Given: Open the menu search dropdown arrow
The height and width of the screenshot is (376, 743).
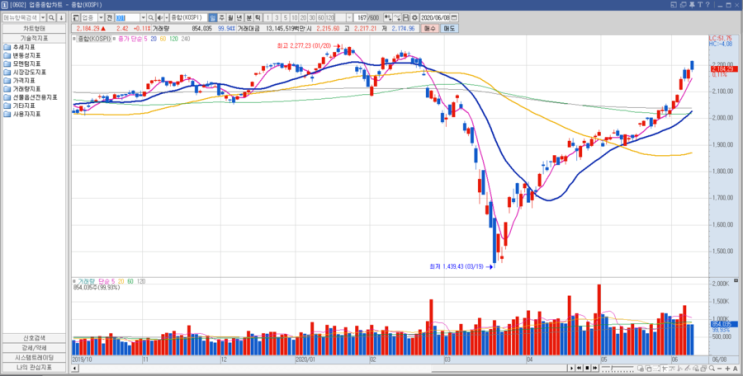Looking at the screenshot, I should pos(43,18).
